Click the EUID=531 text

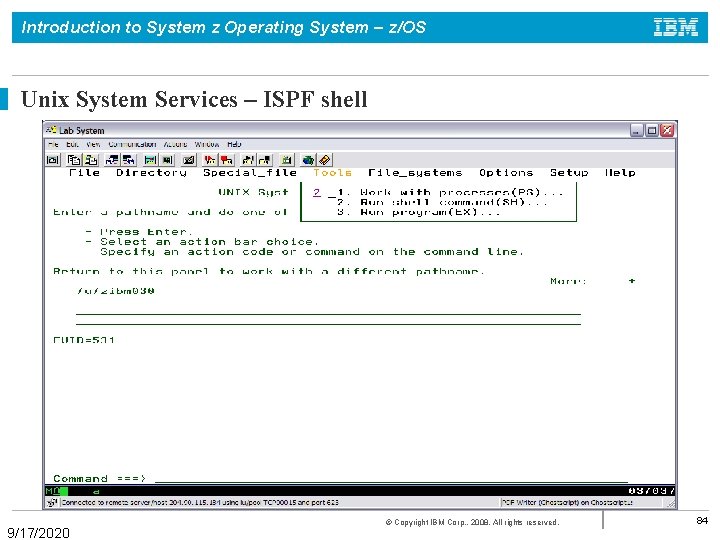pos(84,340)
